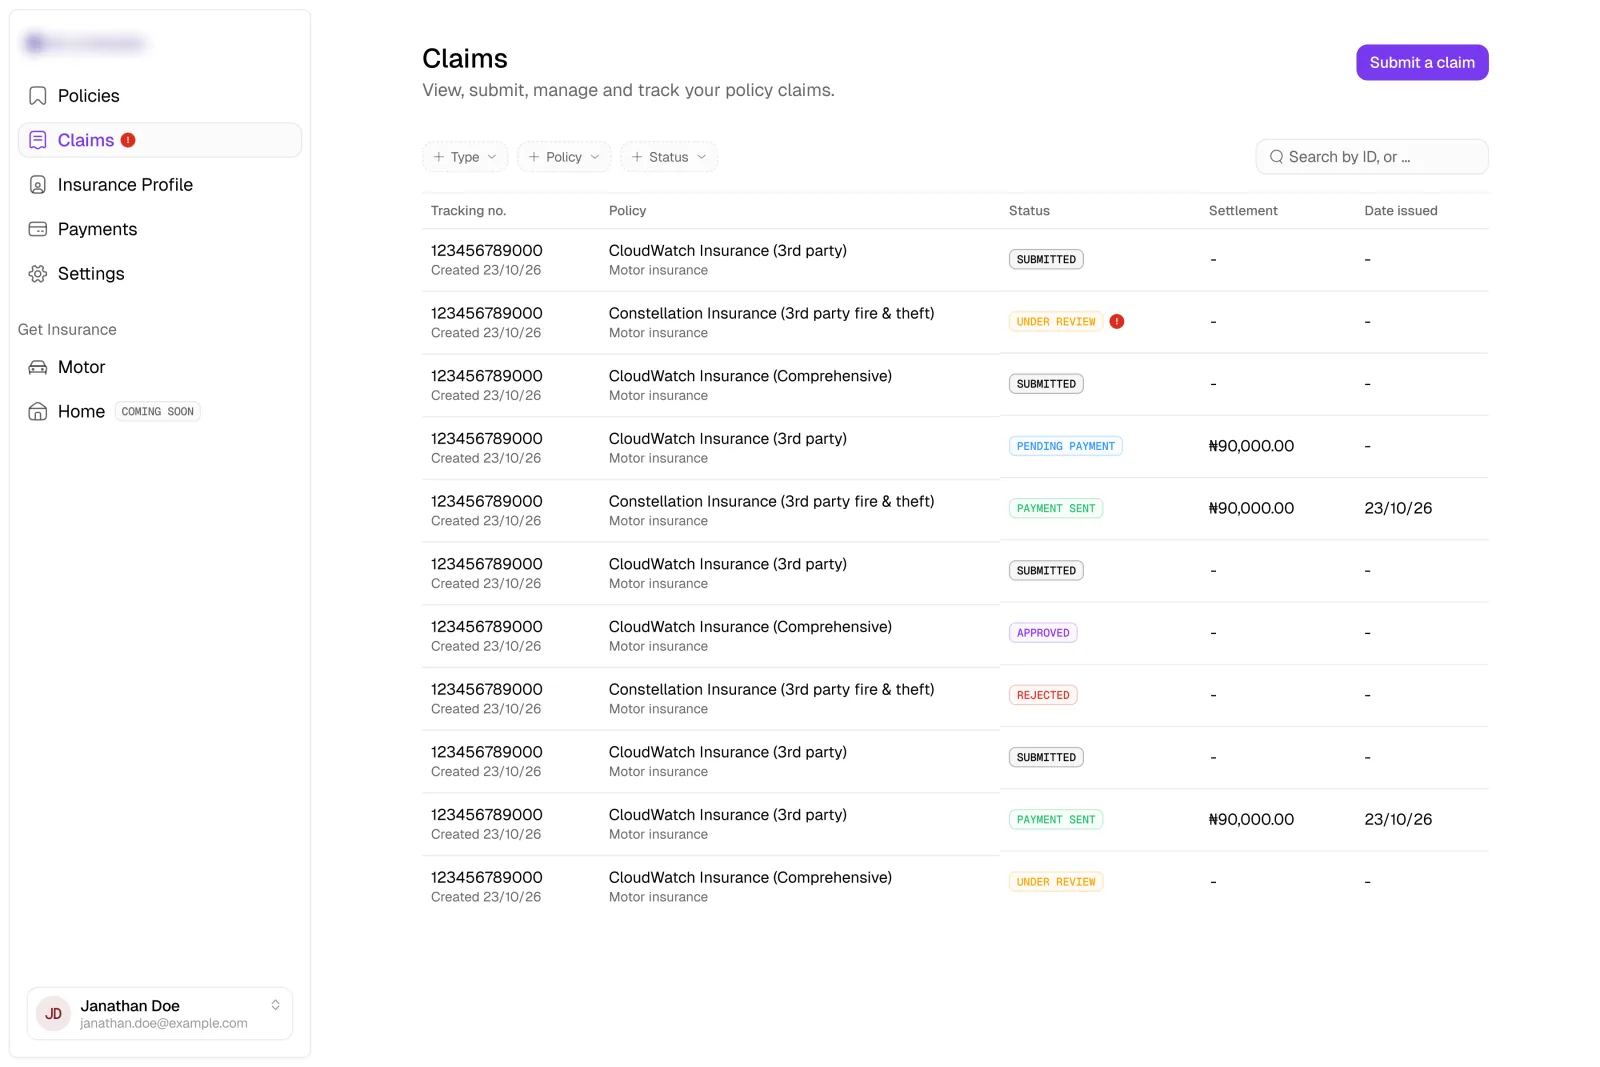The image size is (1600, 1067).
Task: Click the Status column header
Action: point(1029,211)
